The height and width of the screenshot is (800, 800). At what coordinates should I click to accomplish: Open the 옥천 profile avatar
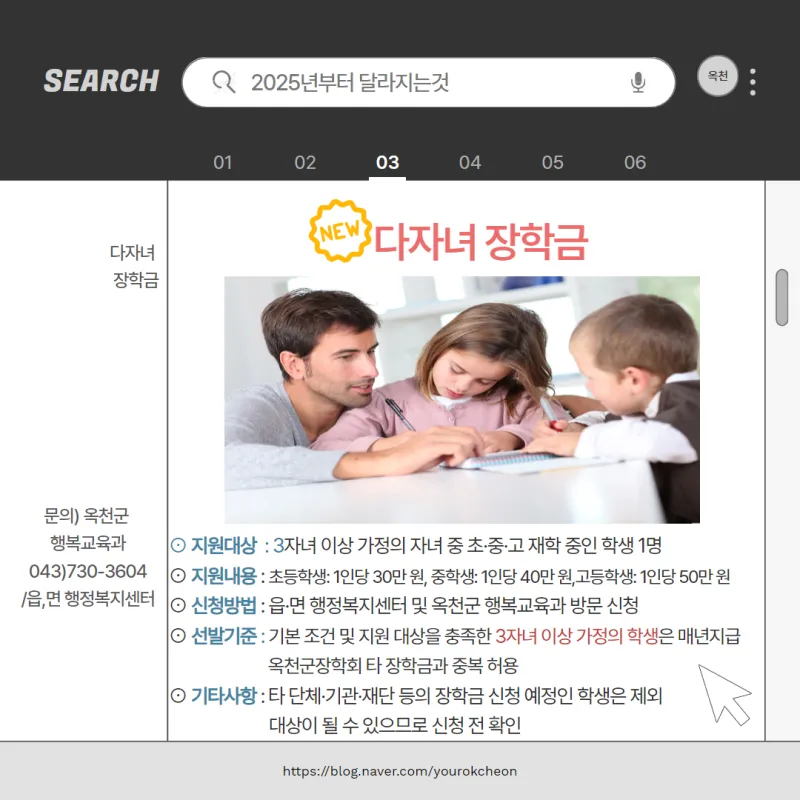click(717, 76)
